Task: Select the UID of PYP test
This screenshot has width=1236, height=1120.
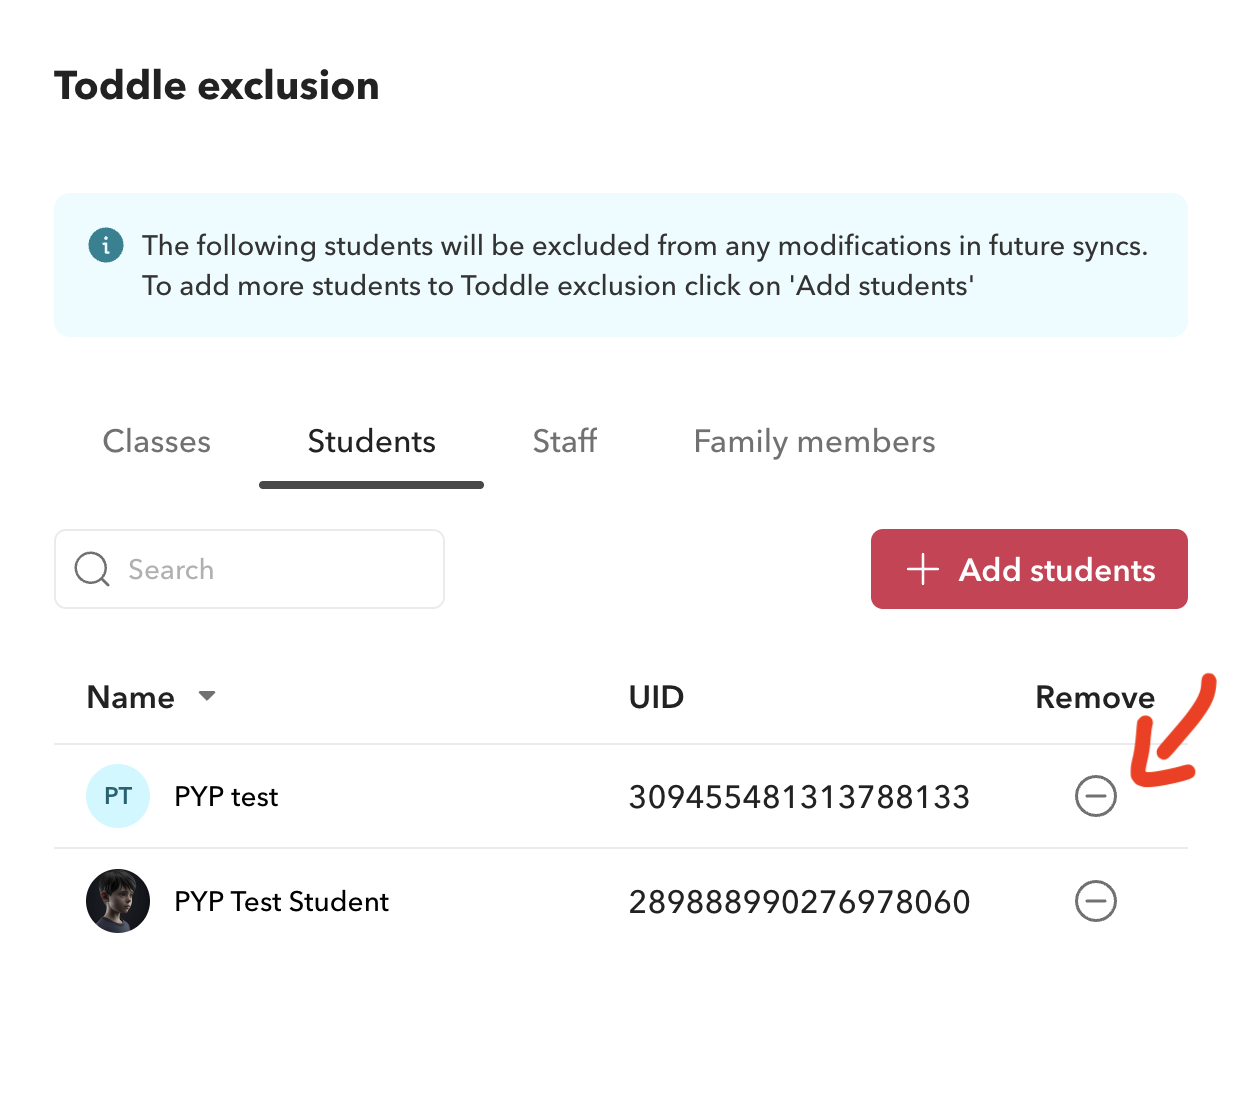Action: (x=798, y=796)
